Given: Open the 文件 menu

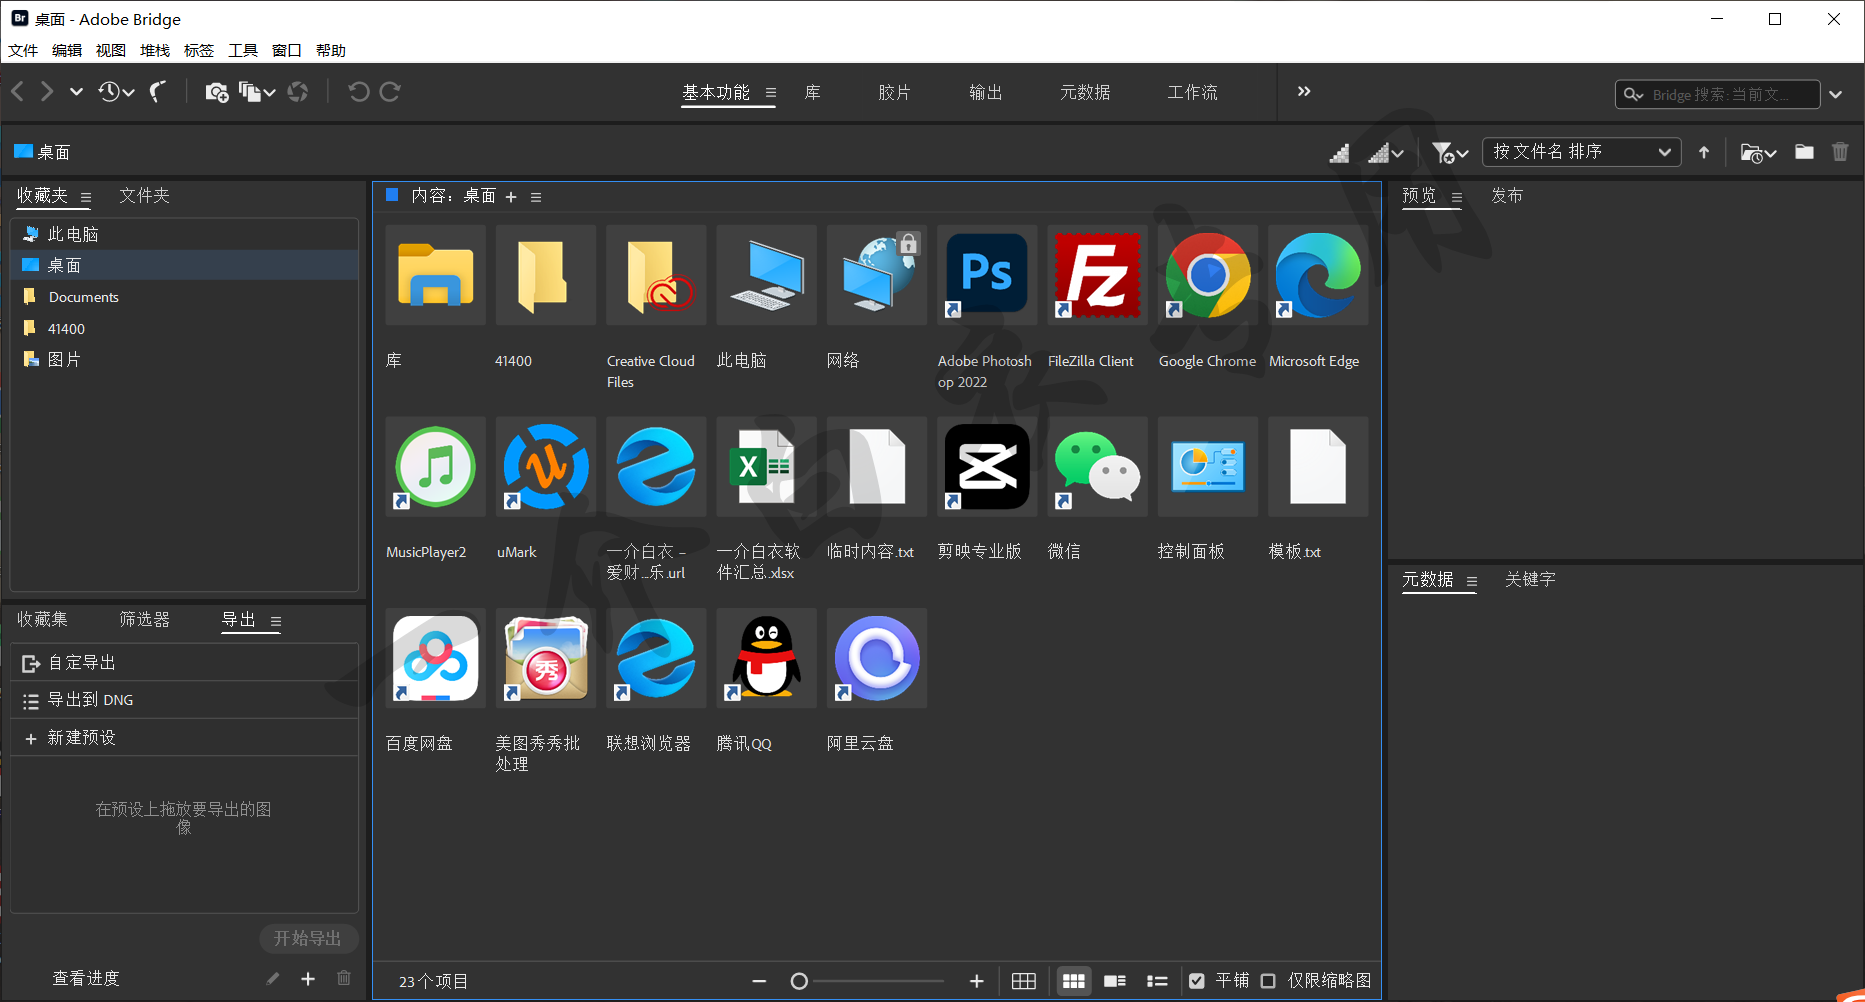Looking at the screenshot, I should 23,50.
